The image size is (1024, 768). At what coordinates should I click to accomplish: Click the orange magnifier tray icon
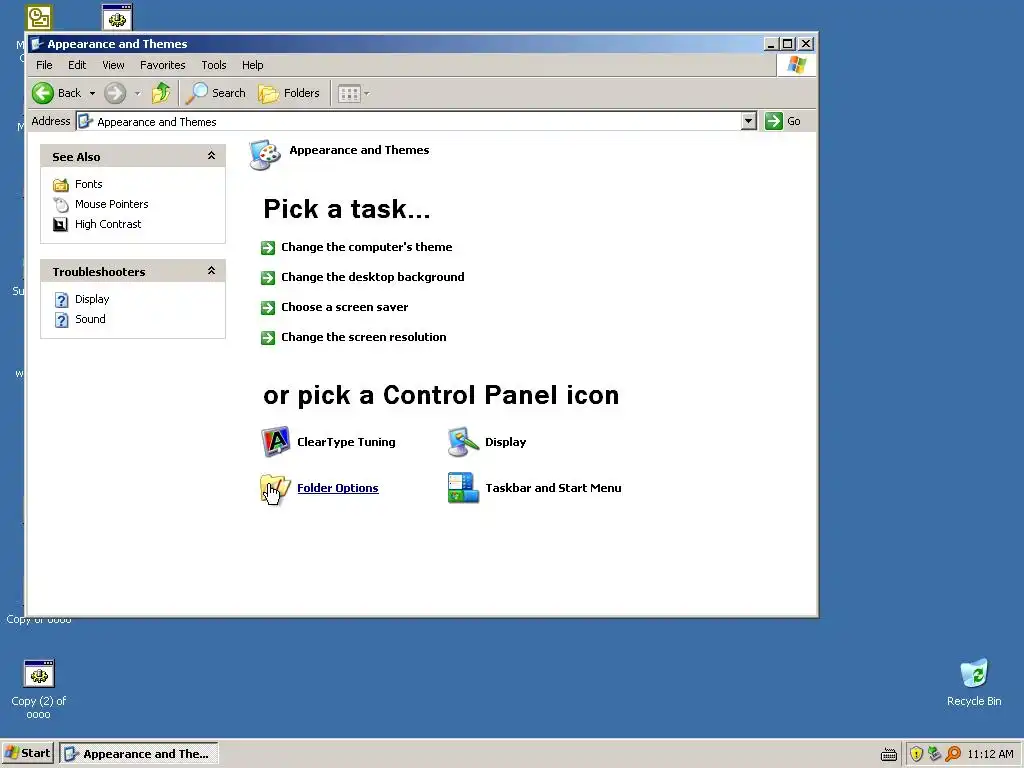[x=953, y=754]
